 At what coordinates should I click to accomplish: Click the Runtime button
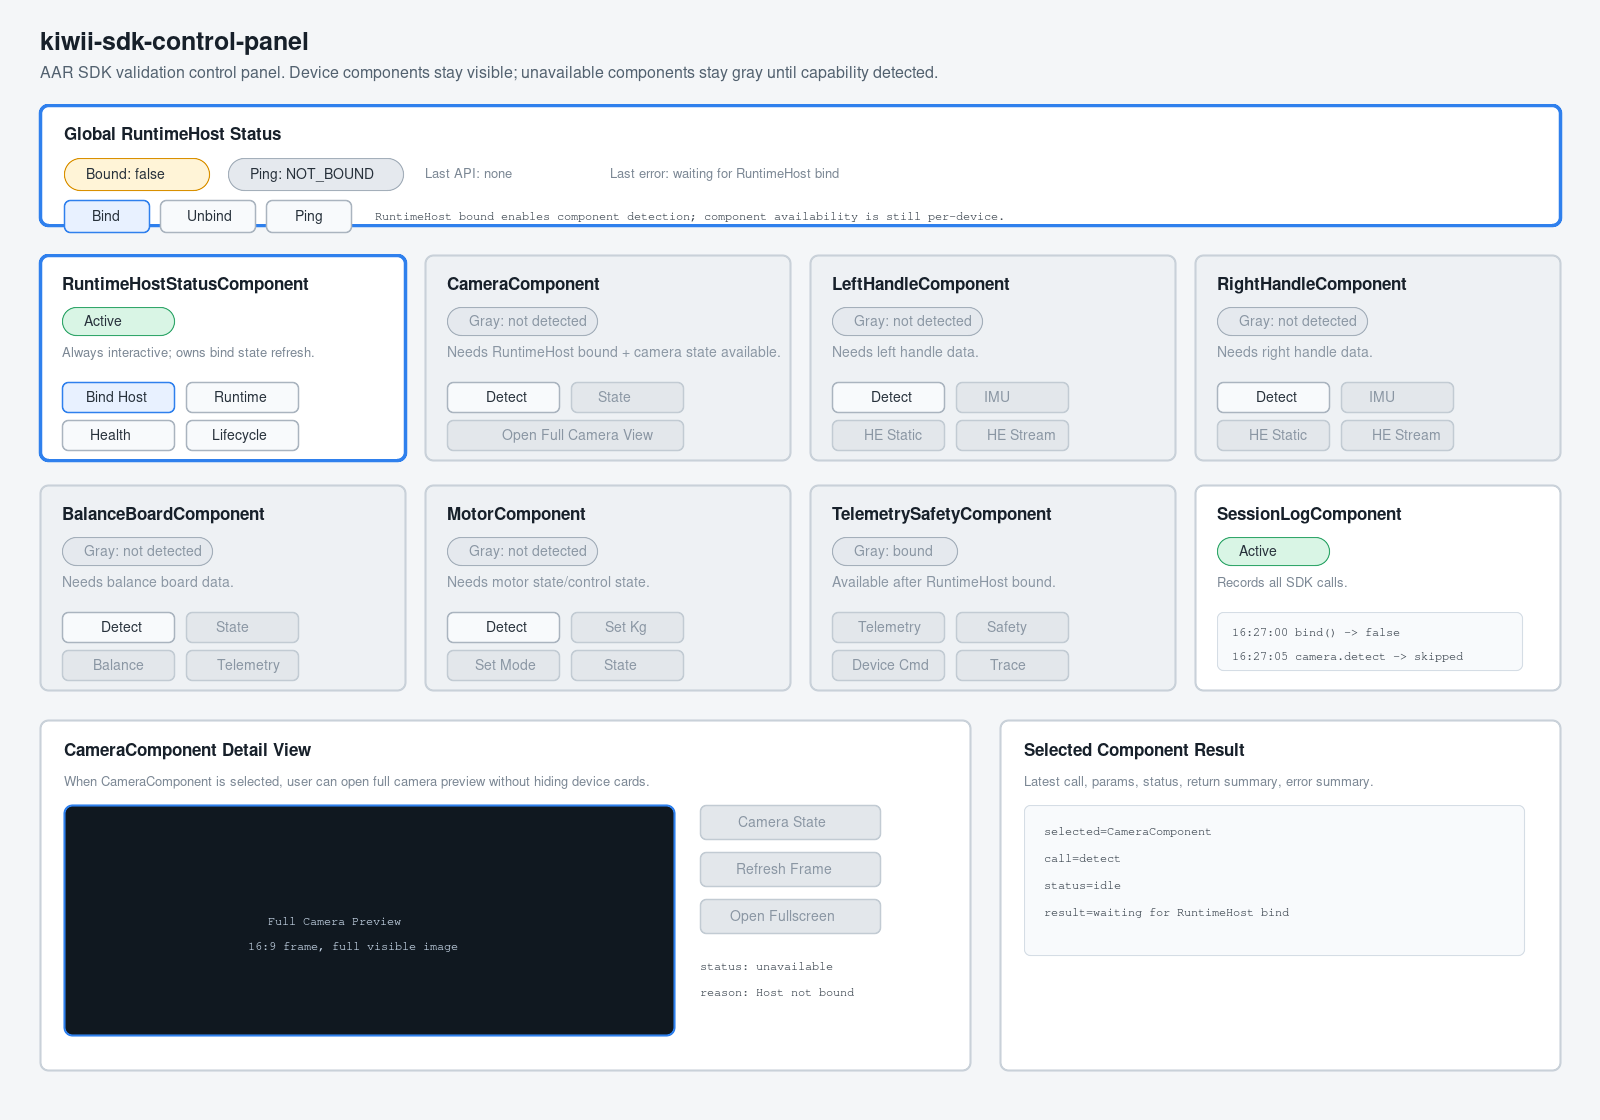coord(242,397)
